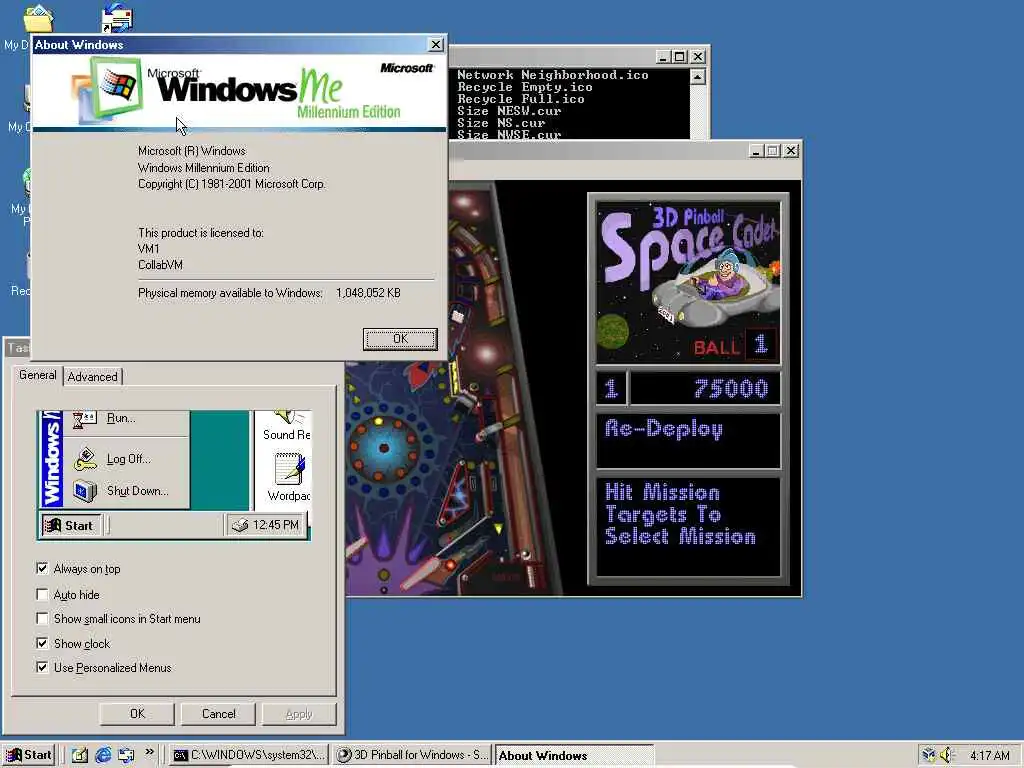The image size is (1024, 768).
Task: Open the My Documents folder desktop icon
Action: pyautogui.click(x=39, y=18)
